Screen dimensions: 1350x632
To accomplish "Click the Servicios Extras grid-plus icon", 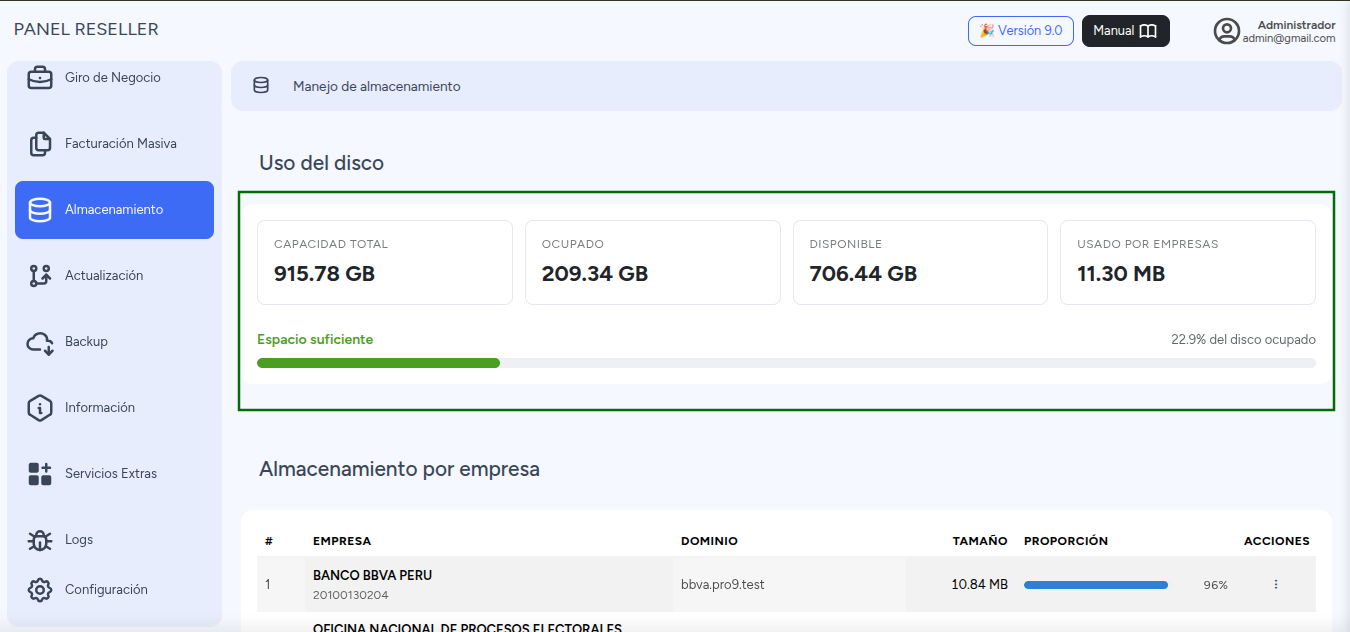I will 40,474.
